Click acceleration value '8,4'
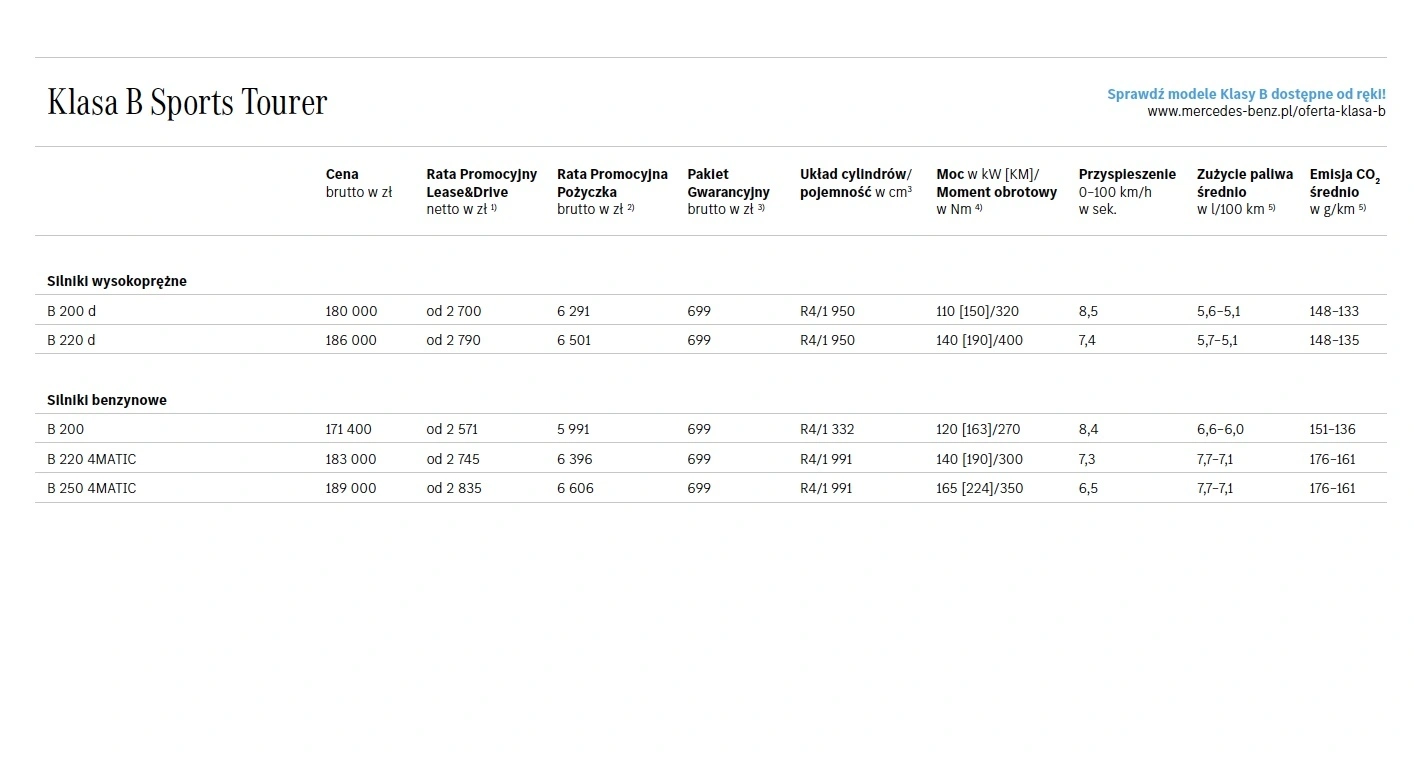Image resolution: width=1414 pixels, height=760 pixels. pyautogui.click(x=1088, y=429)
